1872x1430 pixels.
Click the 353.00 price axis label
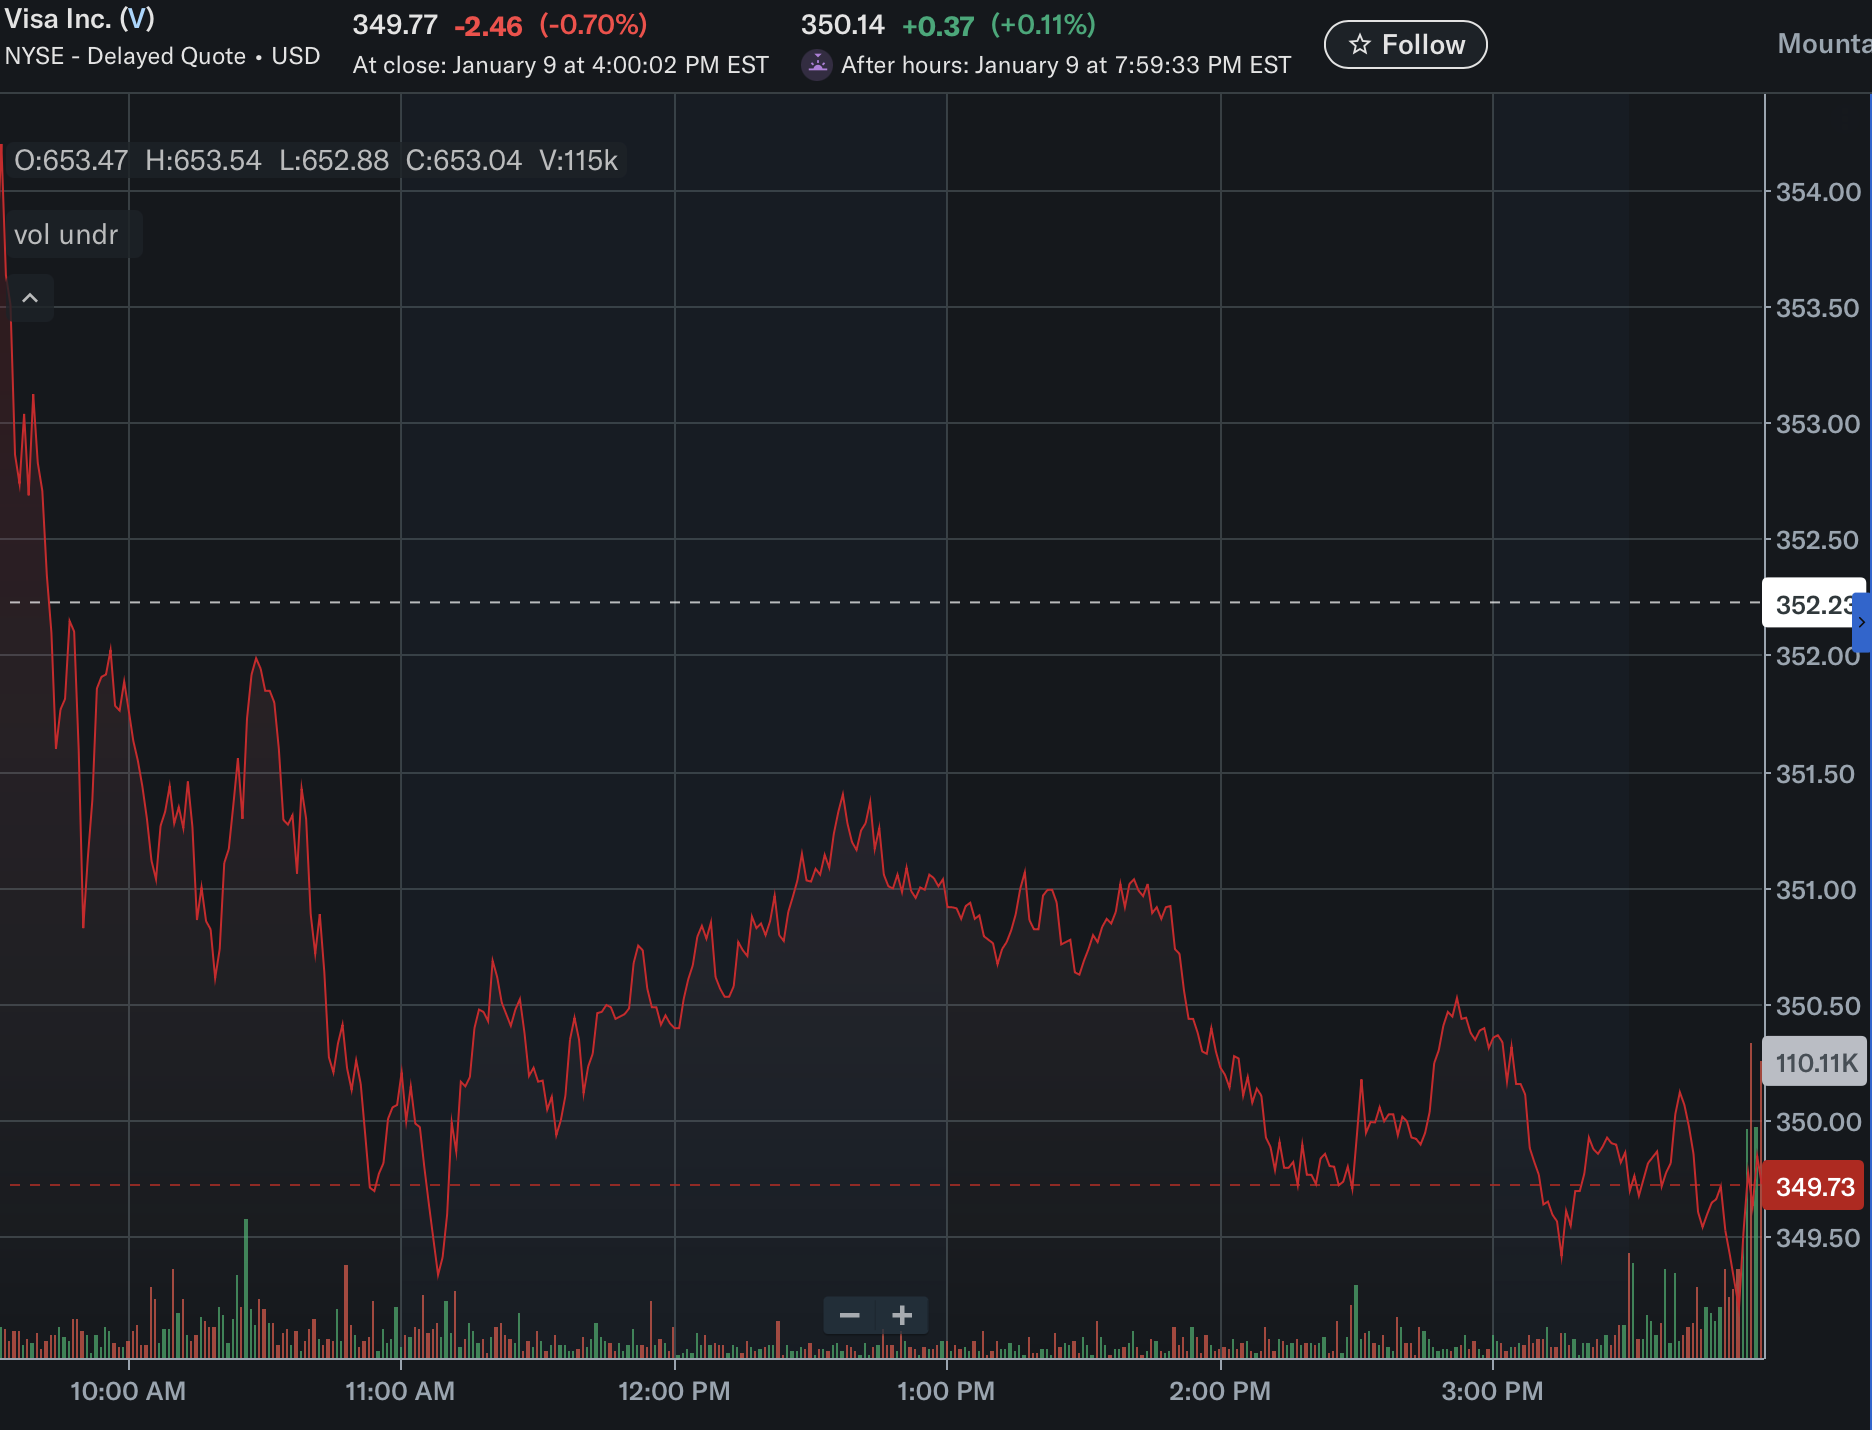click(x=1818, y=424)
